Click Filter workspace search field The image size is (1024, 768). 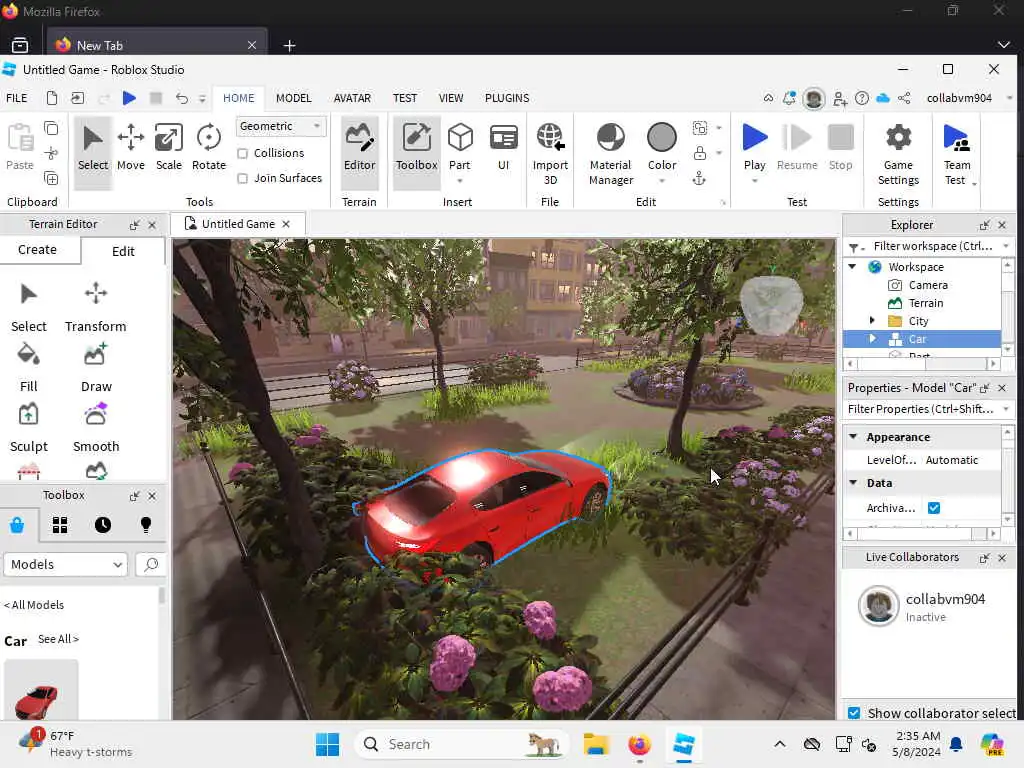point(933,246)
